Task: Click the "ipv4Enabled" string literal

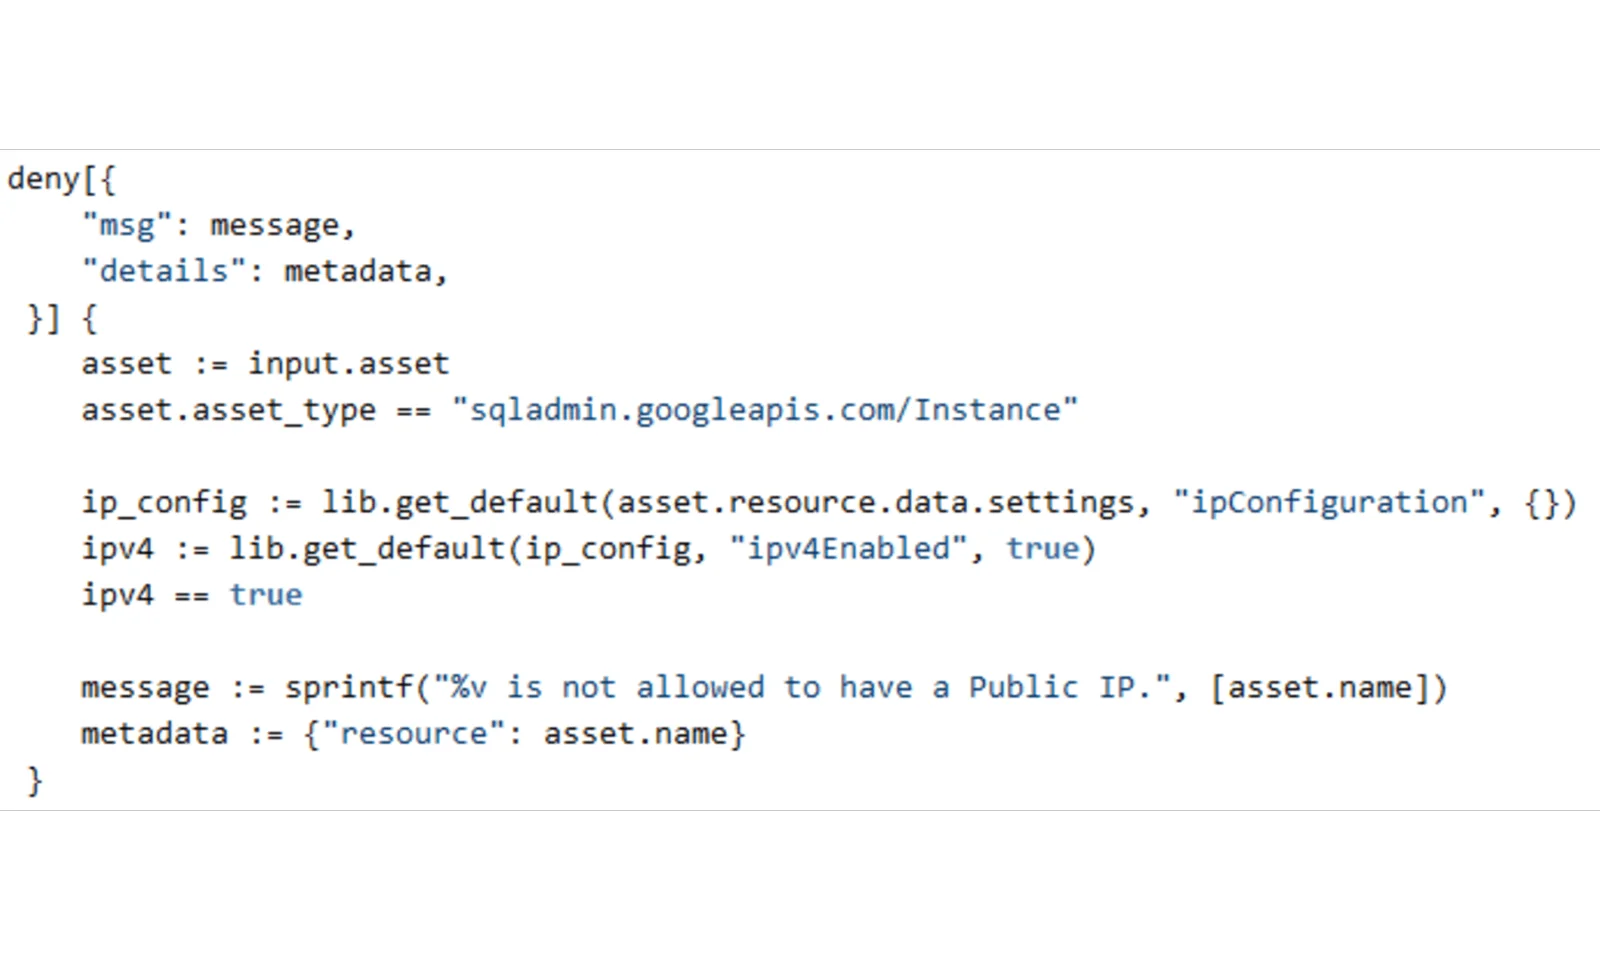Action: click(x=849, y=549)
